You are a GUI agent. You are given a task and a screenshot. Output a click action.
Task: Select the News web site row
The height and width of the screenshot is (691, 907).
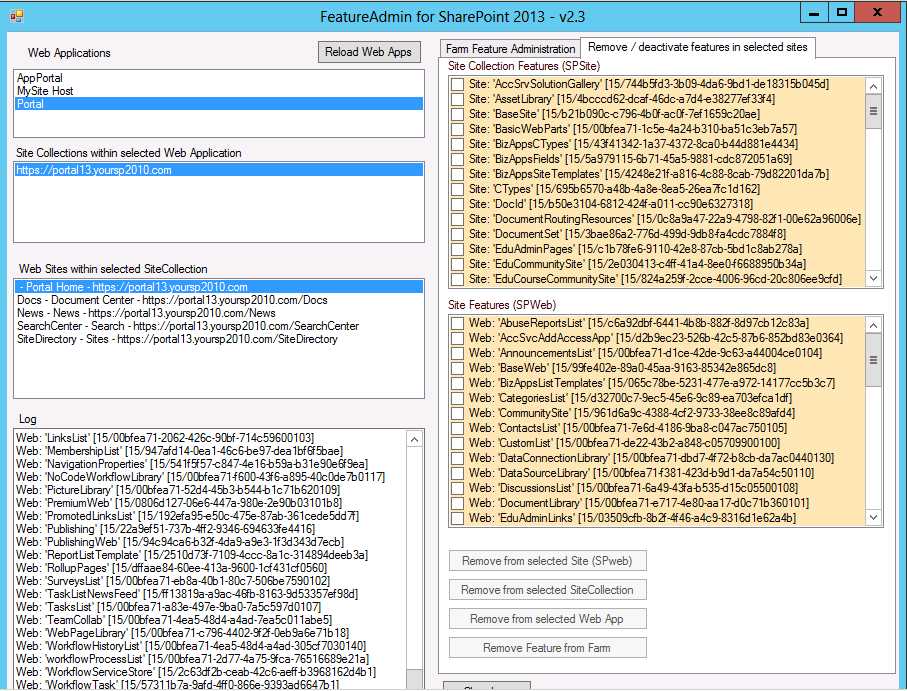[219, 313]
